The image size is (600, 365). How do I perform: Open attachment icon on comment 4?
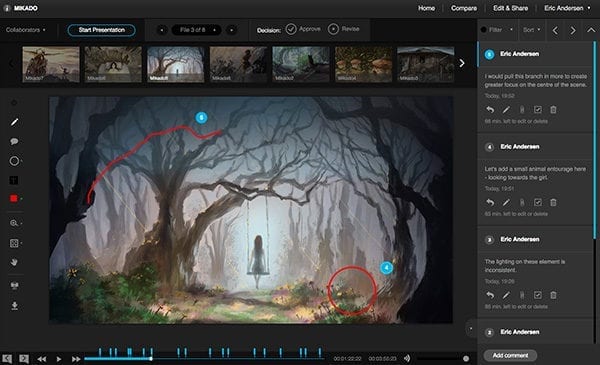pyautogui.click(x=522, y=202)
